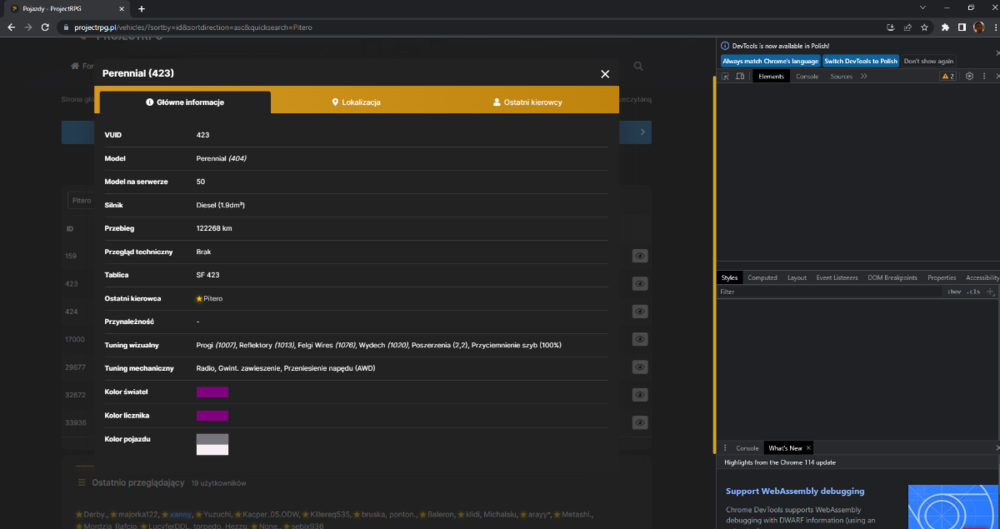Screen dimensions: 1000x529
Task: Bookmark this page with the star icon
Action: pos(924,27)
